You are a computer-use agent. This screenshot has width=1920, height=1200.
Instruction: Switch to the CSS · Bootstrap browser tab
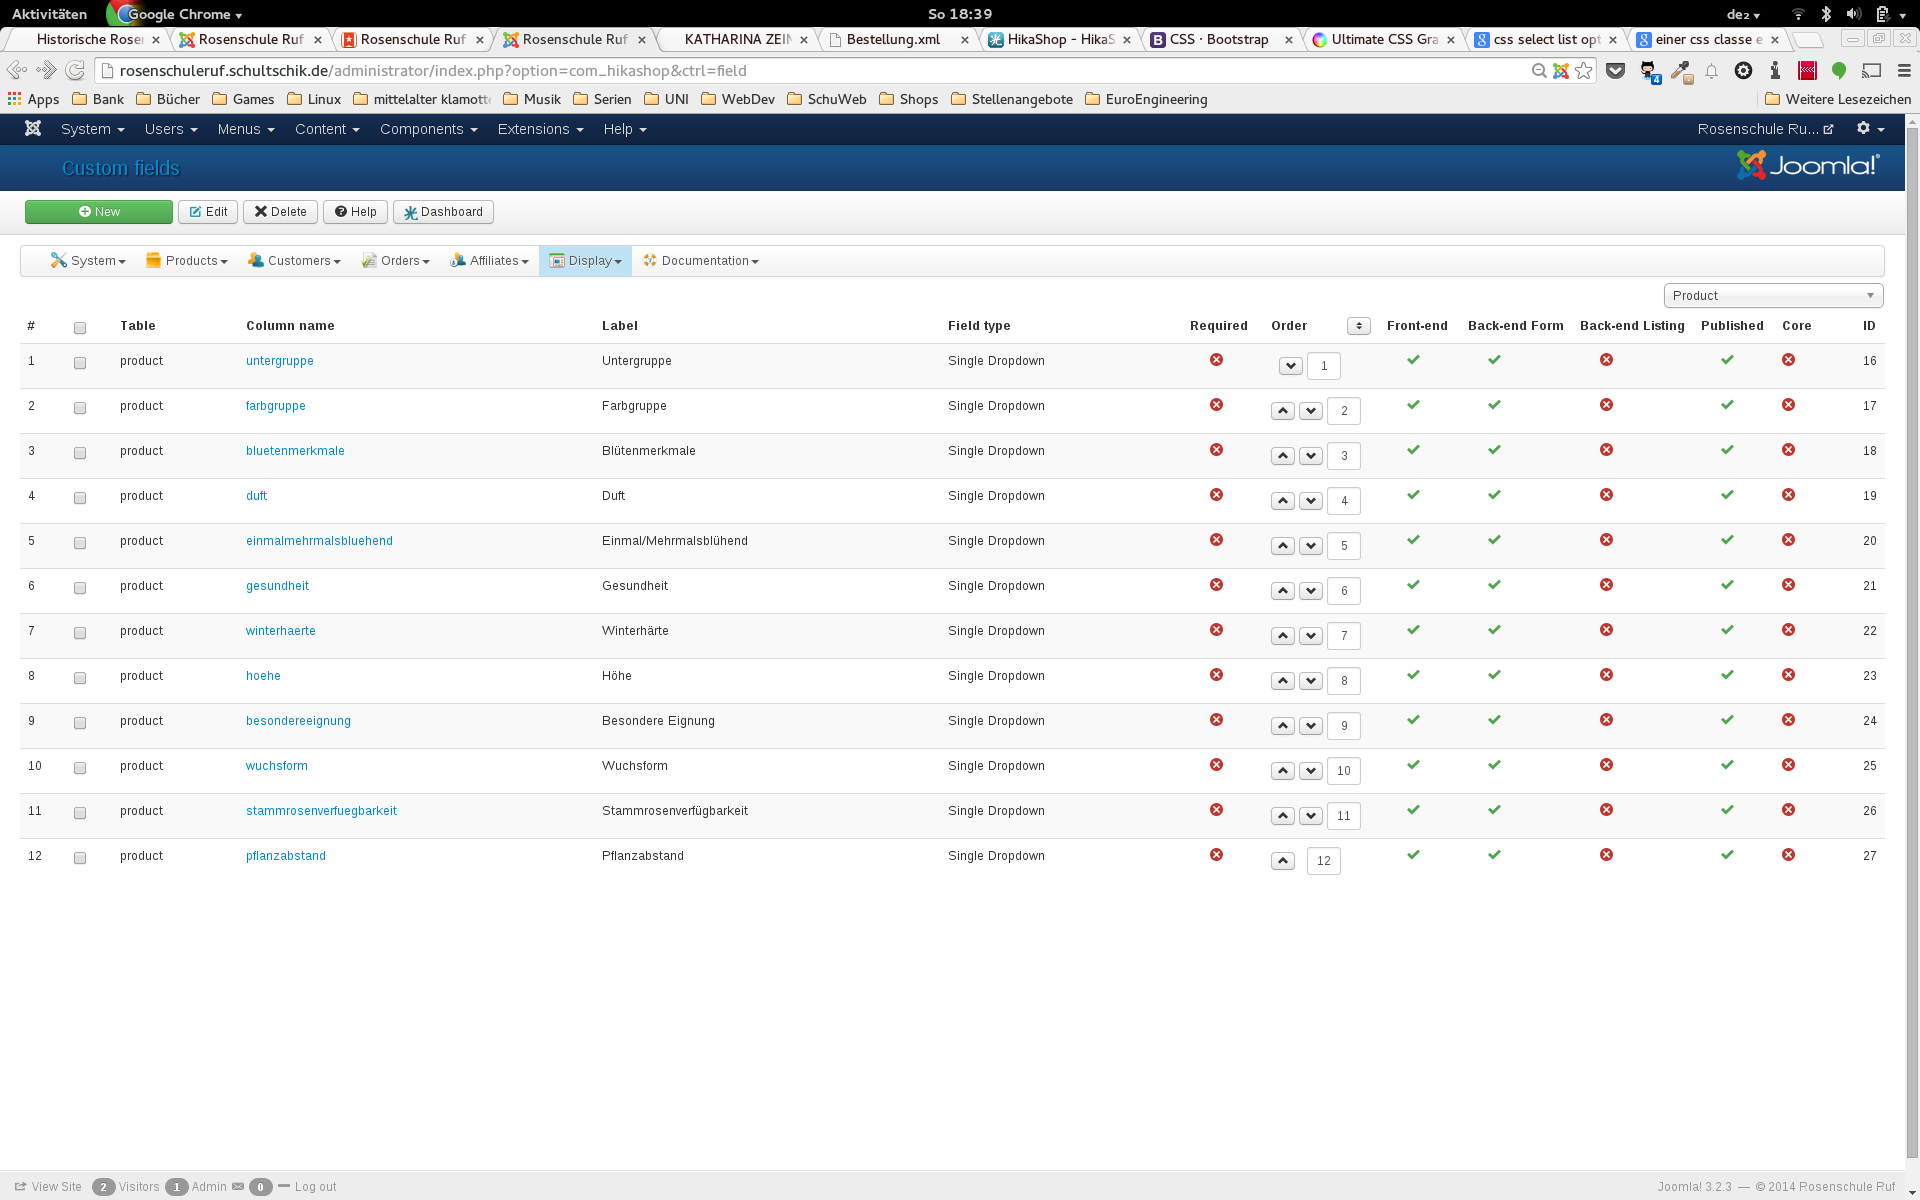point(1219,40)
